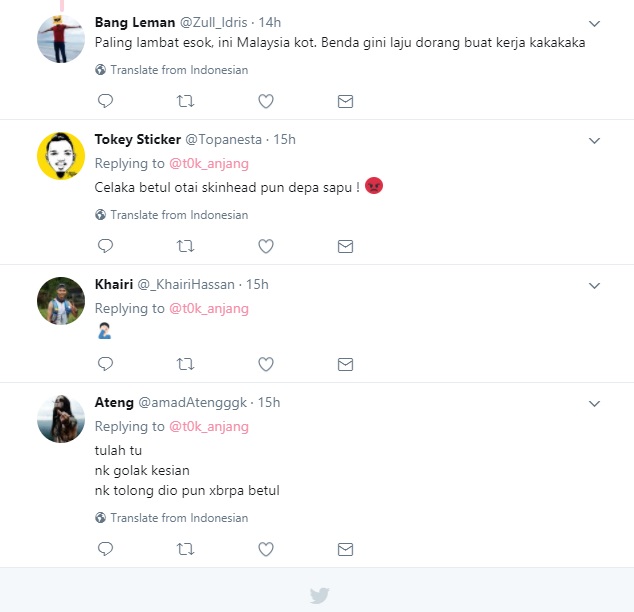634x612 pixels.
Task: Open Khairi's profile picture
Action: (61, 301)
